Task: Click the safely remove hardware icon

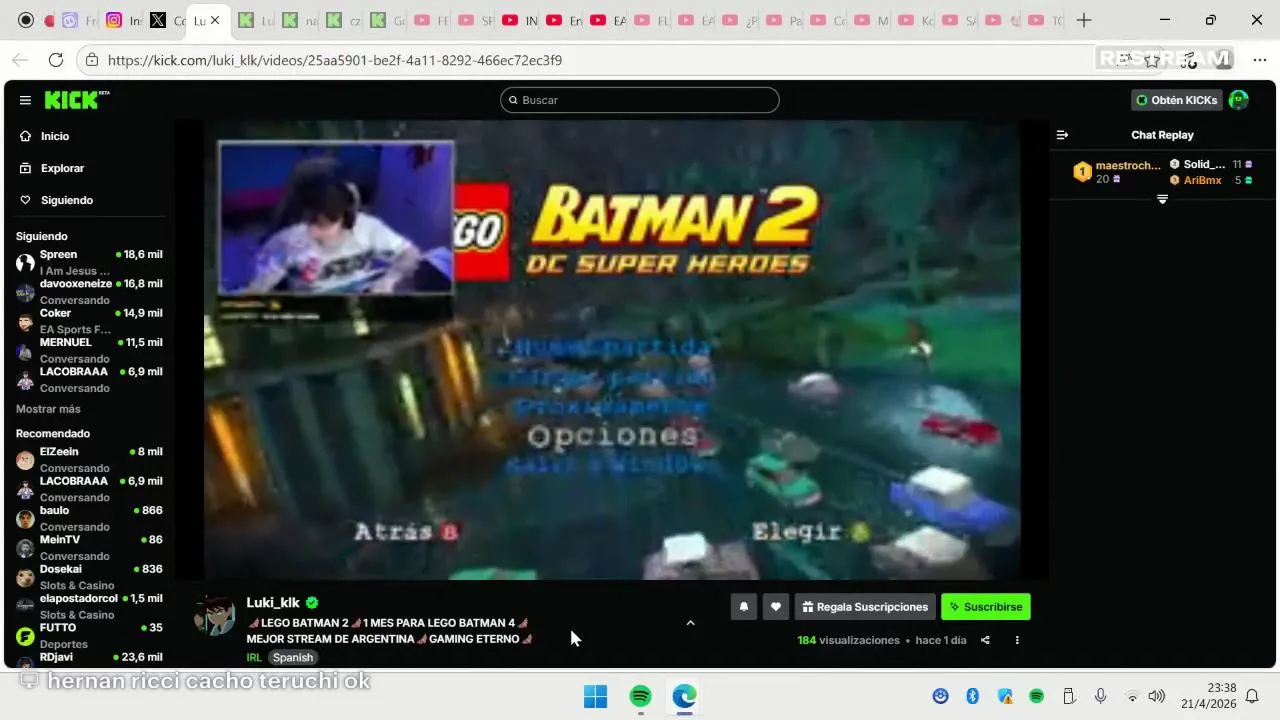Action: [x=1068, y=696]
